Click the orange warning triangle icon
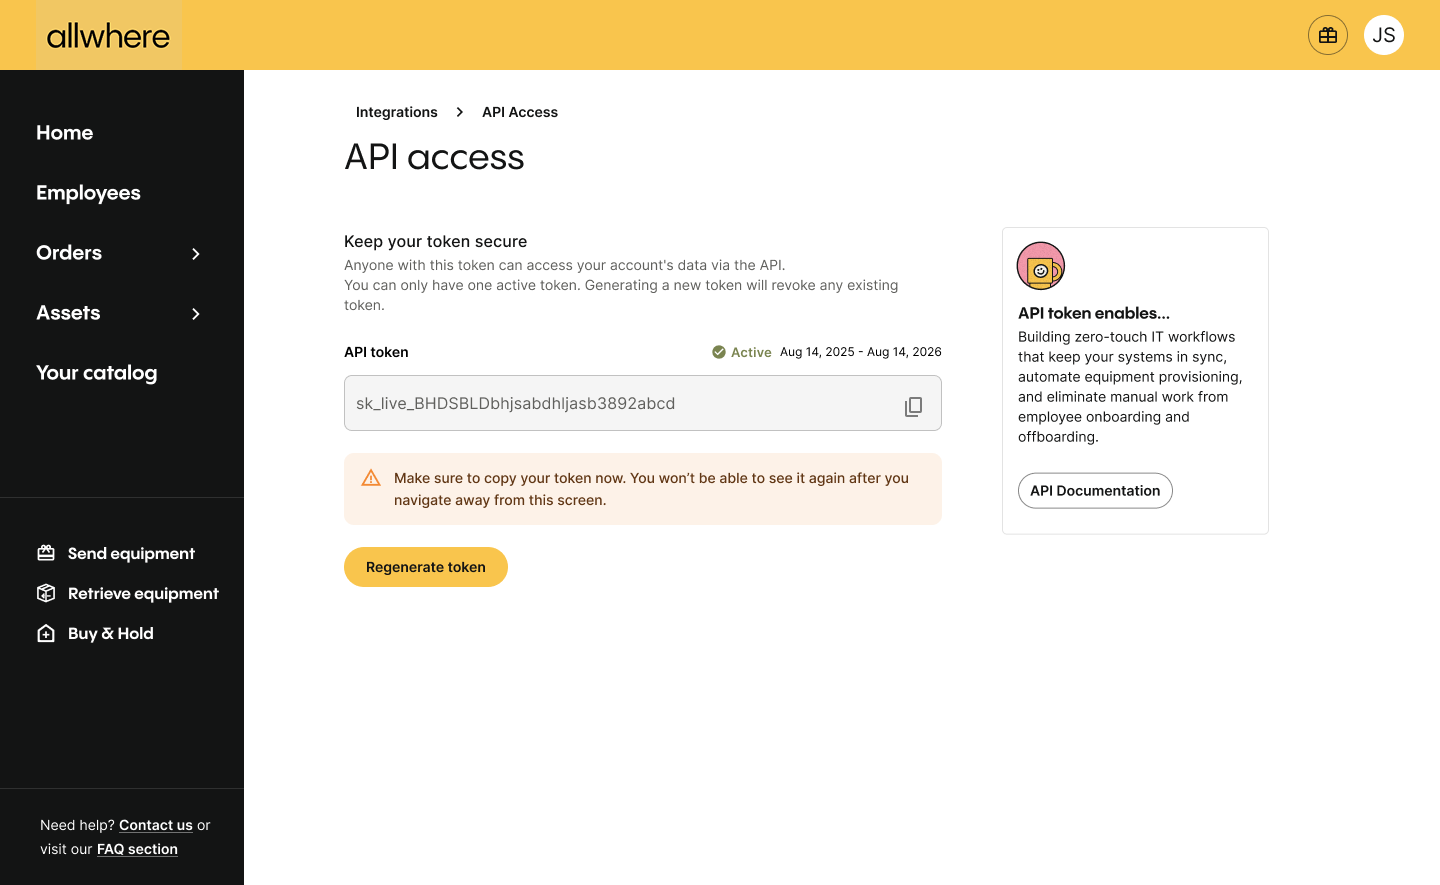 (371, 478)
